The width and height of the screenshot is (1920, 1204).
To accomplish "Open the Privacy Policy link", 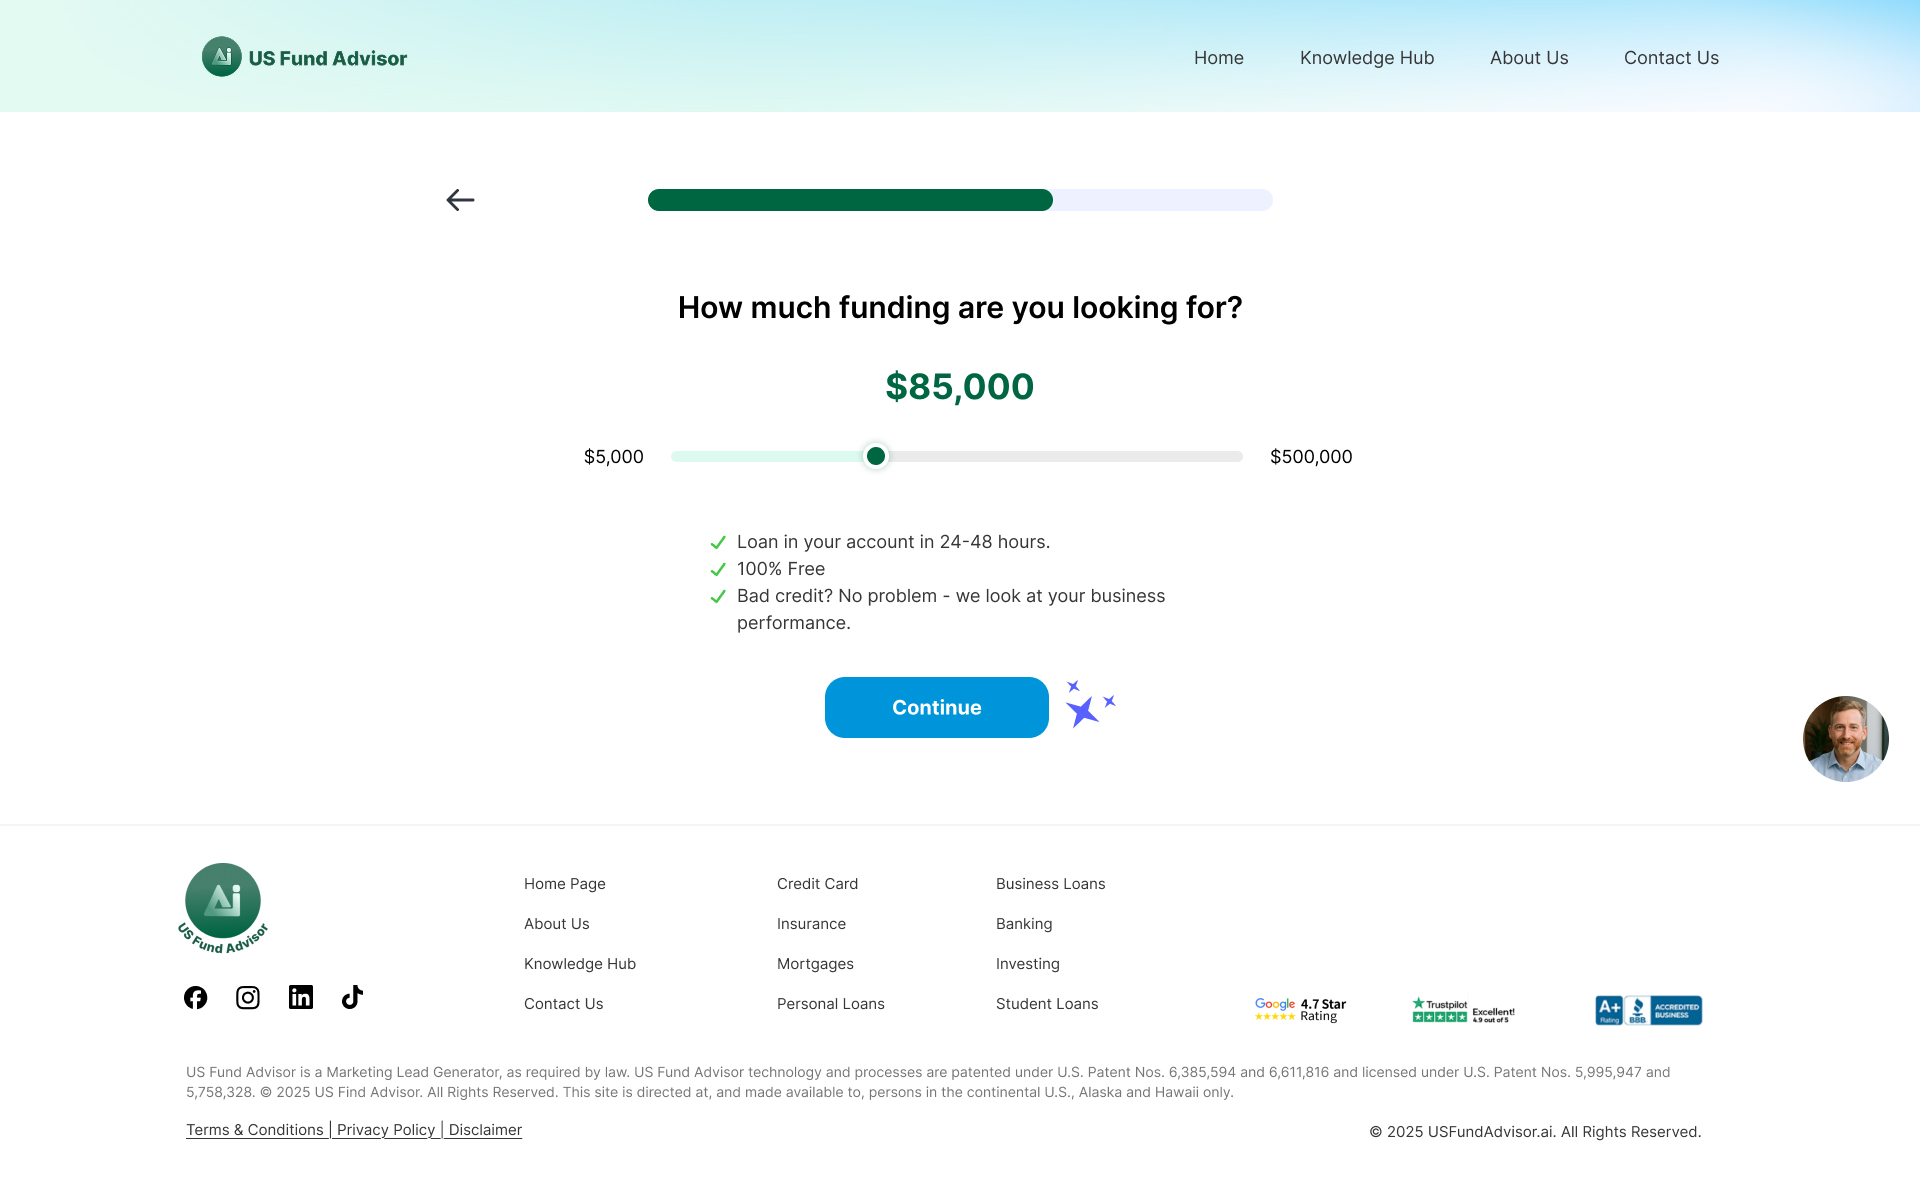I will point(386,1130).
